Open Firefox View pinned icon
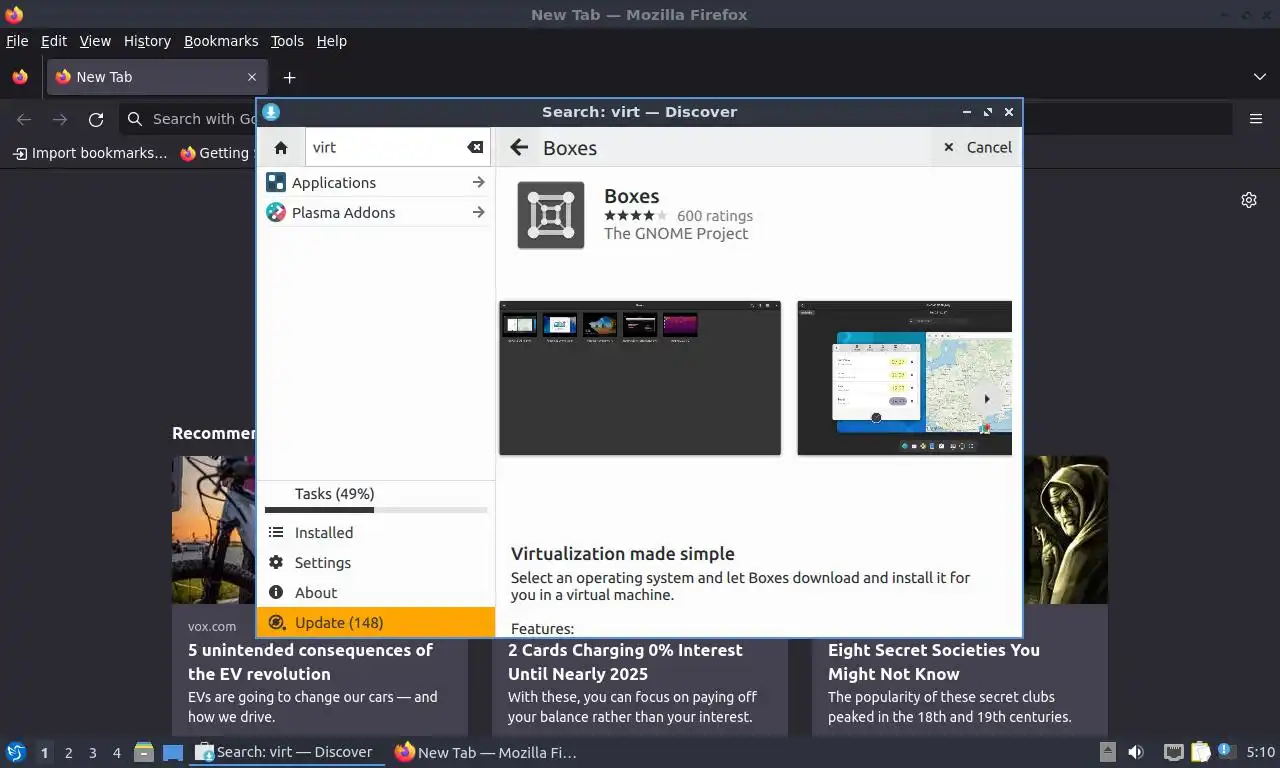 click(x=20, y=77)
